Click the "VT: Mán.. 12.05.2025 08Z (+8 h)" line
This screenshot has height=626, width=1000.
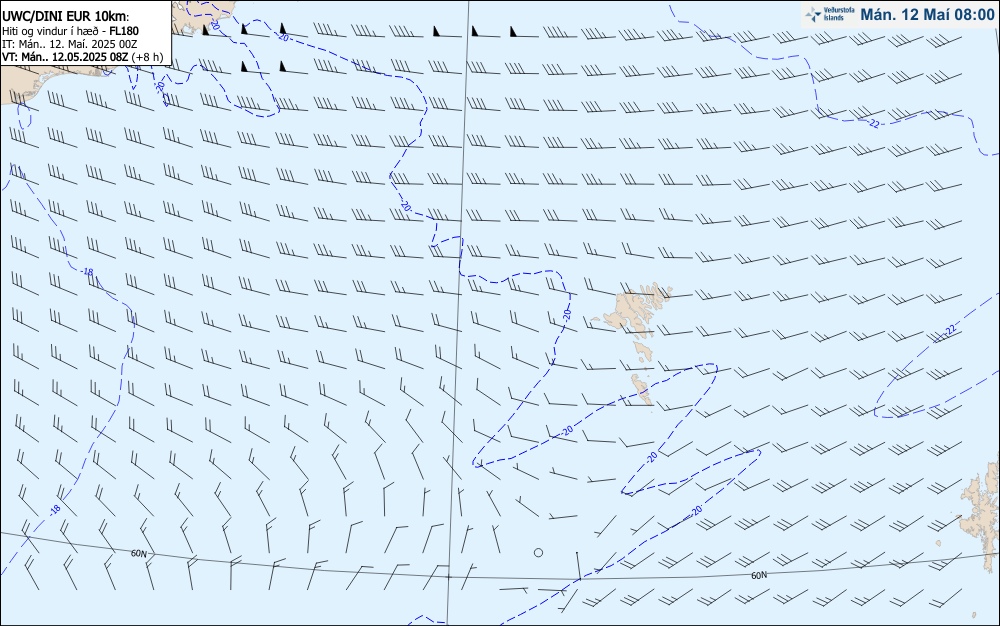(82, 57)
